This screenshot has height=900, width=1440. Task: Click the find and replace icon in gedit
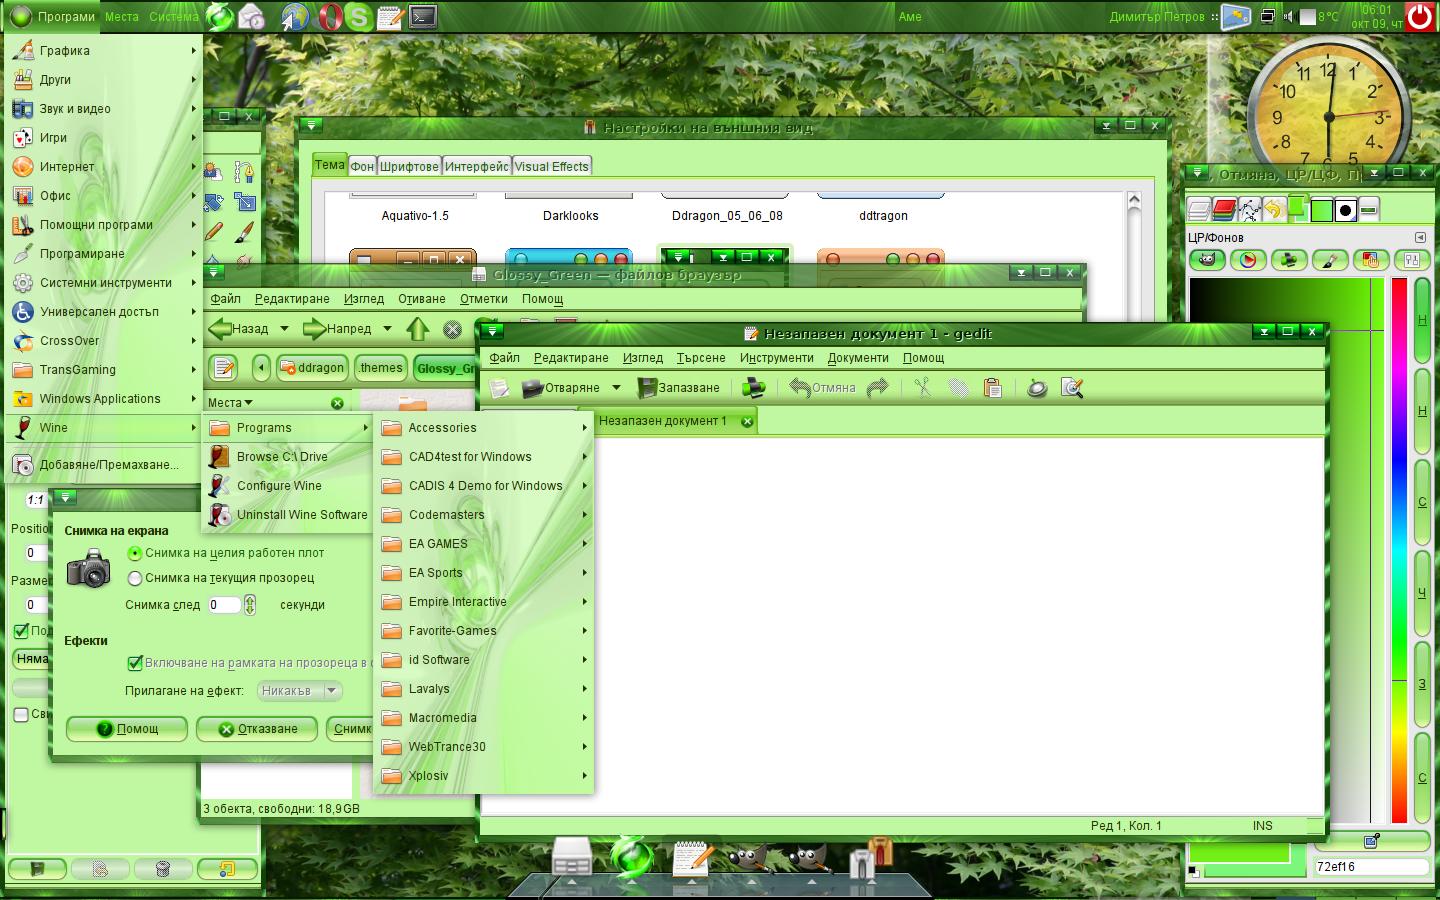coord(1072,388)
